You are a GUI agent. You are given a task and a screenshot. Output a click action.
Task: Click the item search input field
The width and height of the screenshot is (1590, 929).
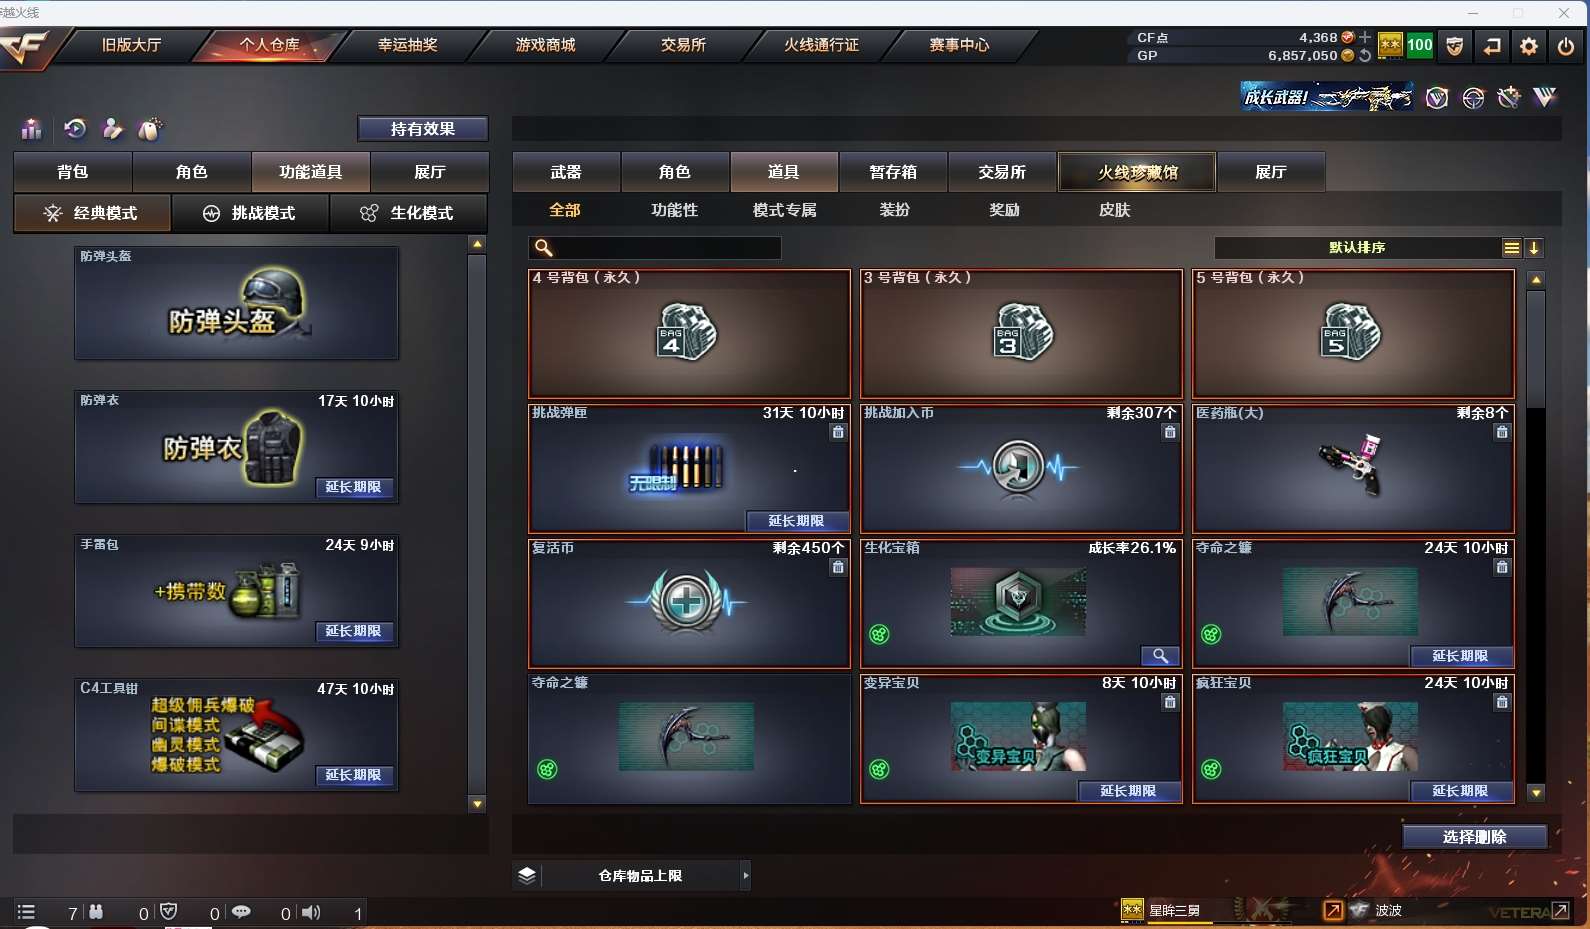tap(655, 248)
